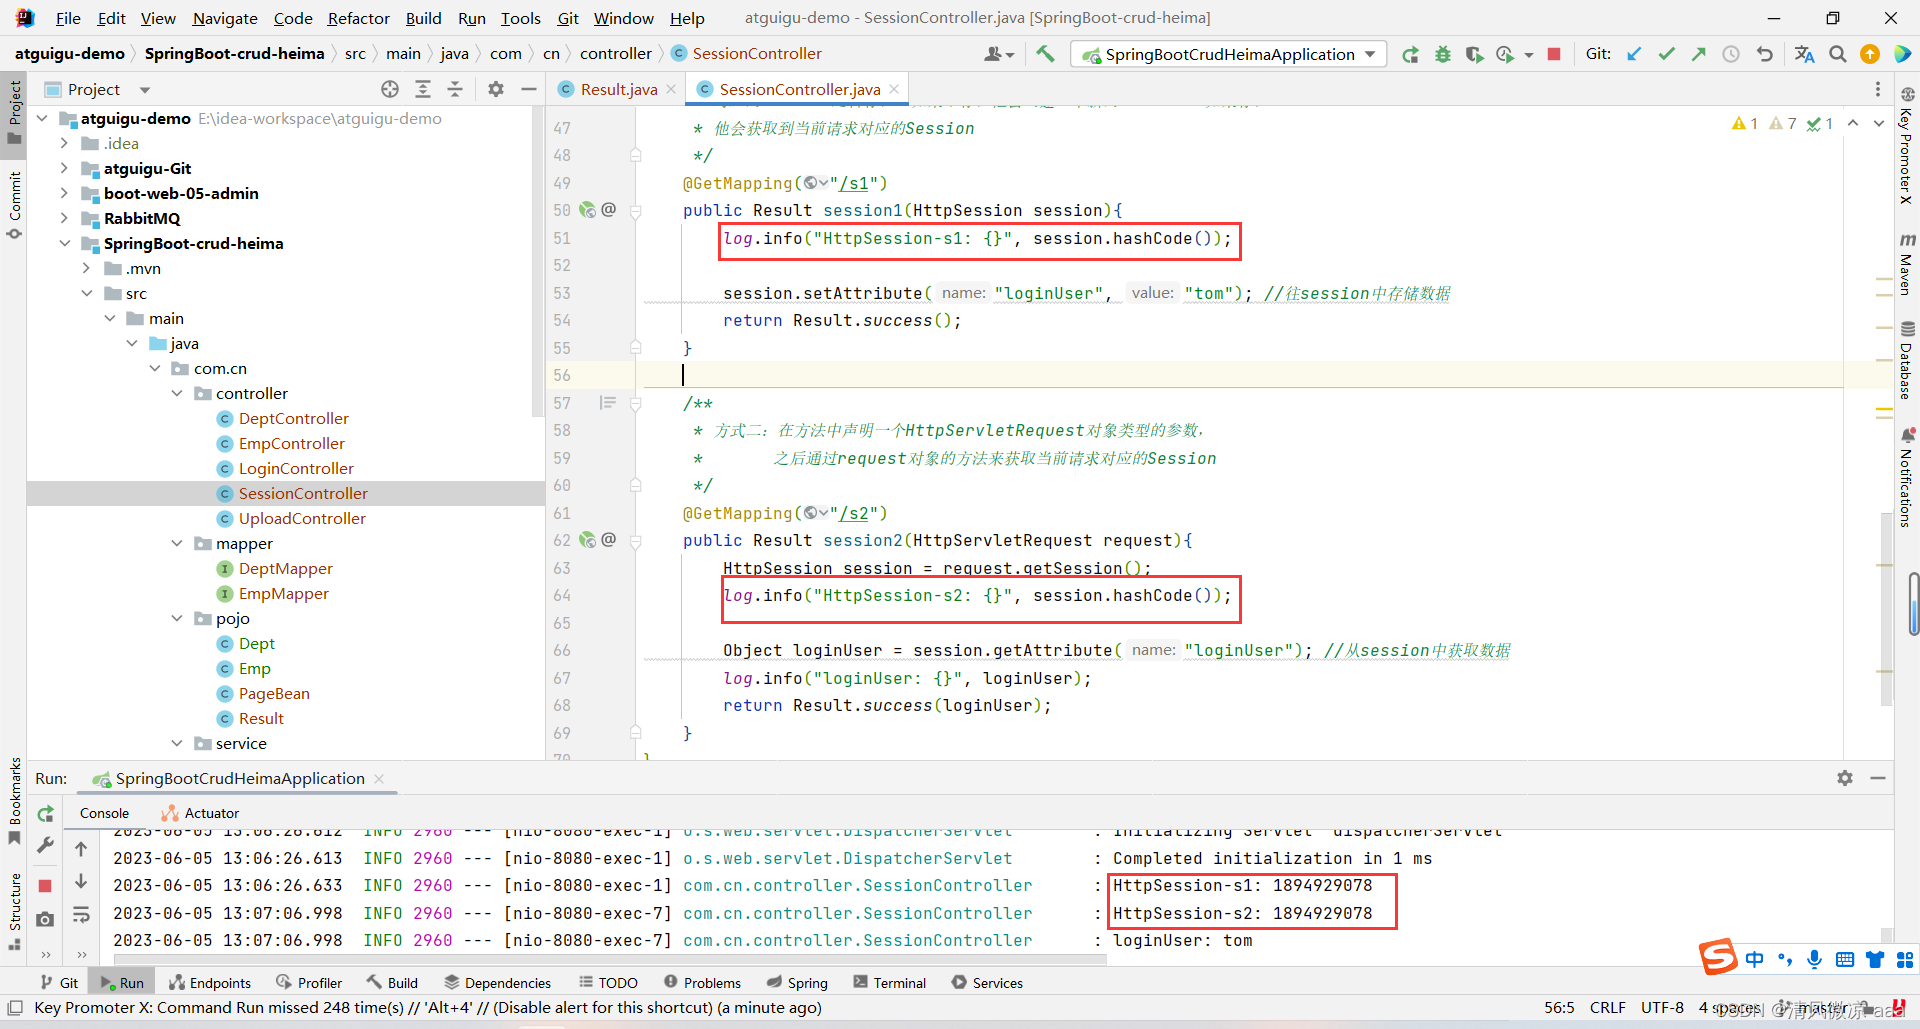Screen dimensions: 1920x1029
Task: Show Git history clock icon
Action: tap(1731, 54)
